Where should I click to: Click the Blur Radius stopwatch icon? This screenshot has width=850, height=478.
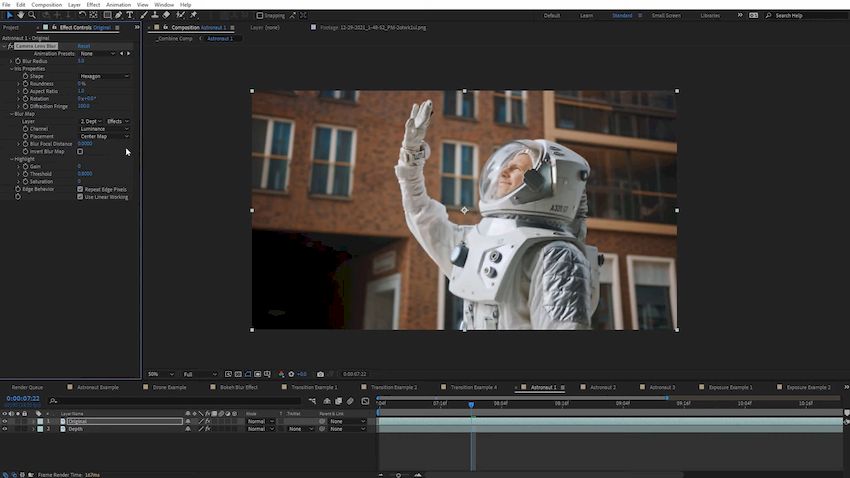click(18, 61)
